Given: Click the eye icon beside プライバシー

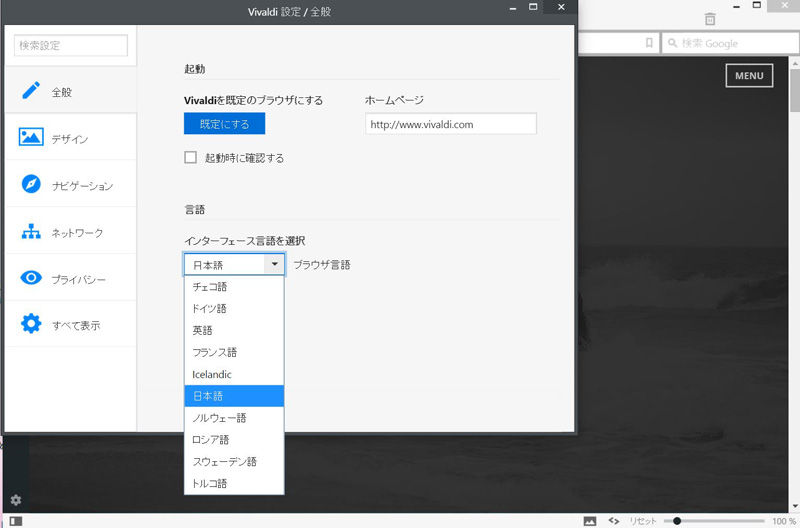Looking at the screenshot, I should (31, 278).
